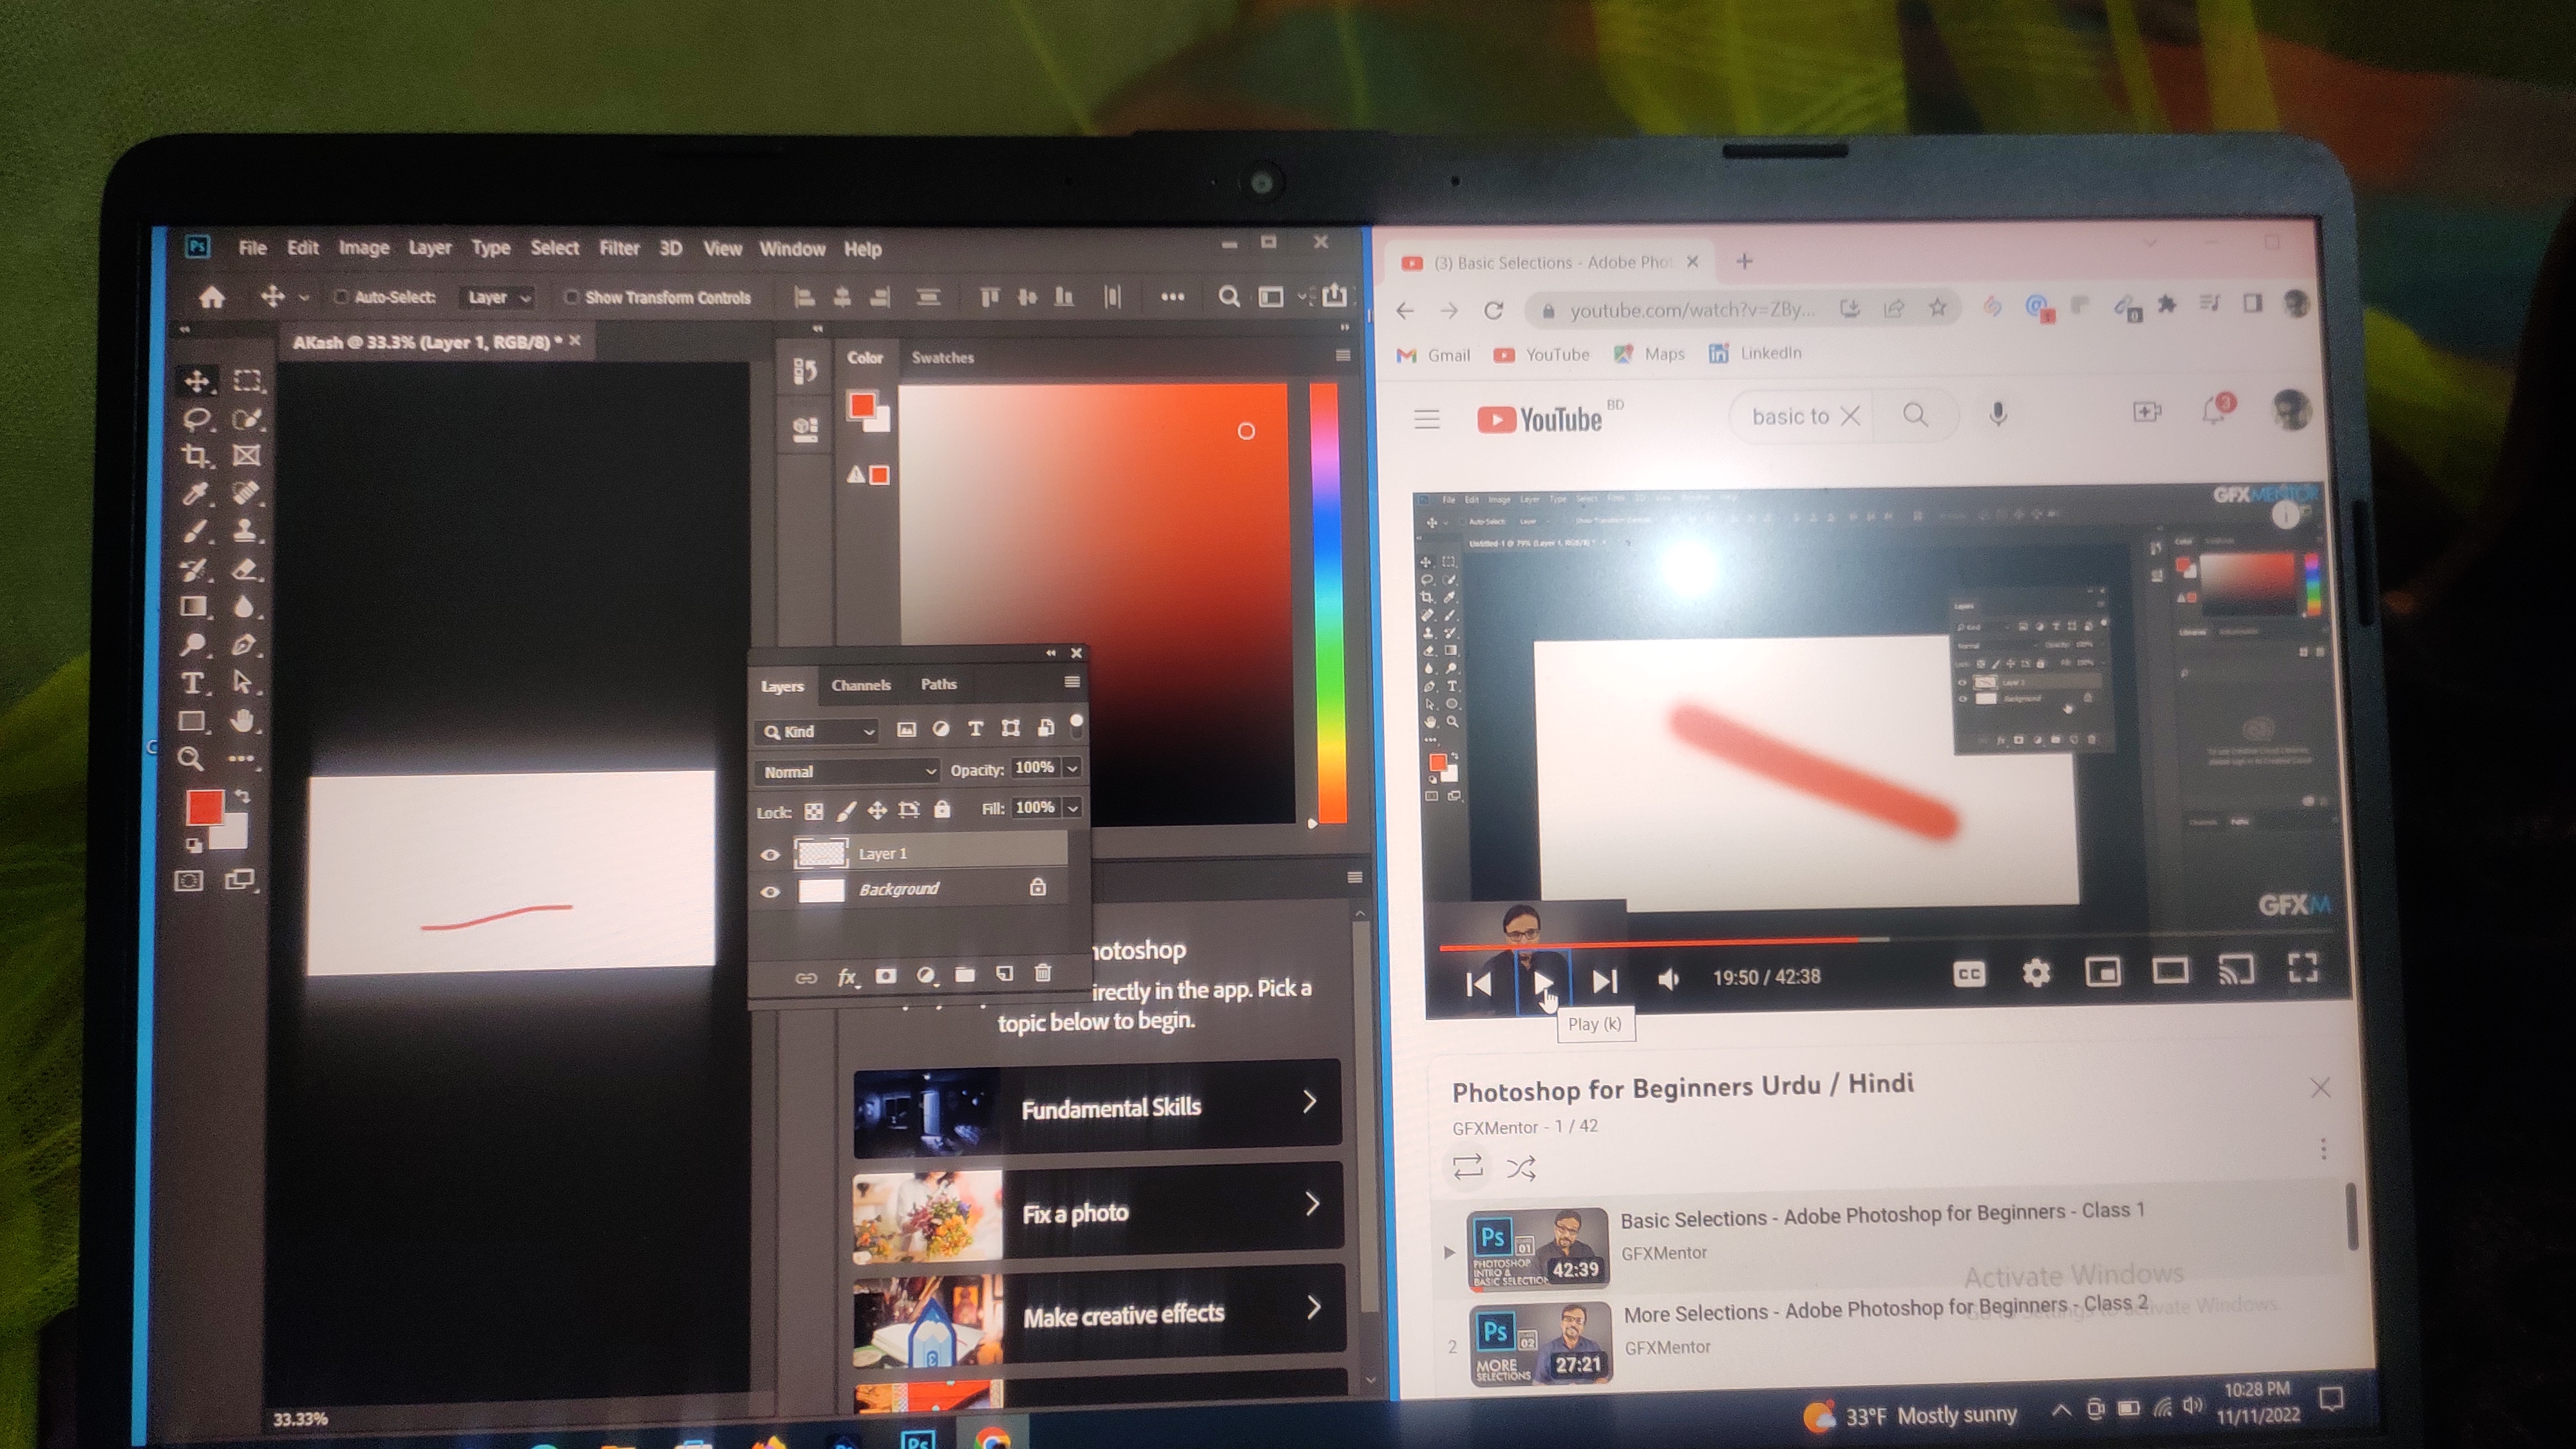
Task: Select the Rectangular Marquee tool
Action: click(247, 381)
